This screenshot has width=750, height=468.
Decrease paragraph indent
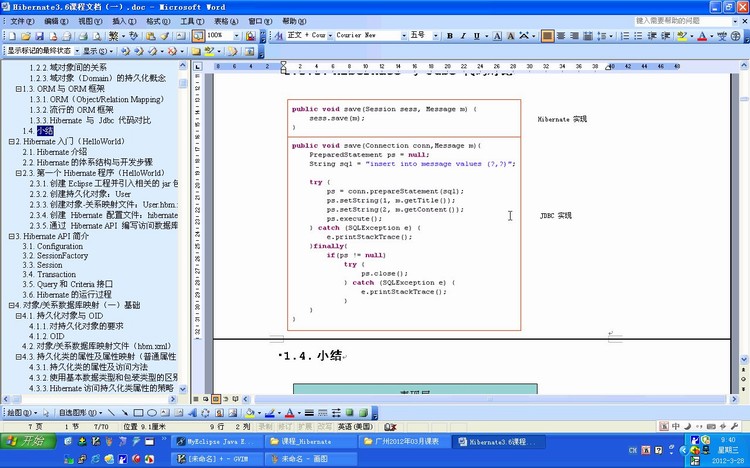(x=652, y=36)
